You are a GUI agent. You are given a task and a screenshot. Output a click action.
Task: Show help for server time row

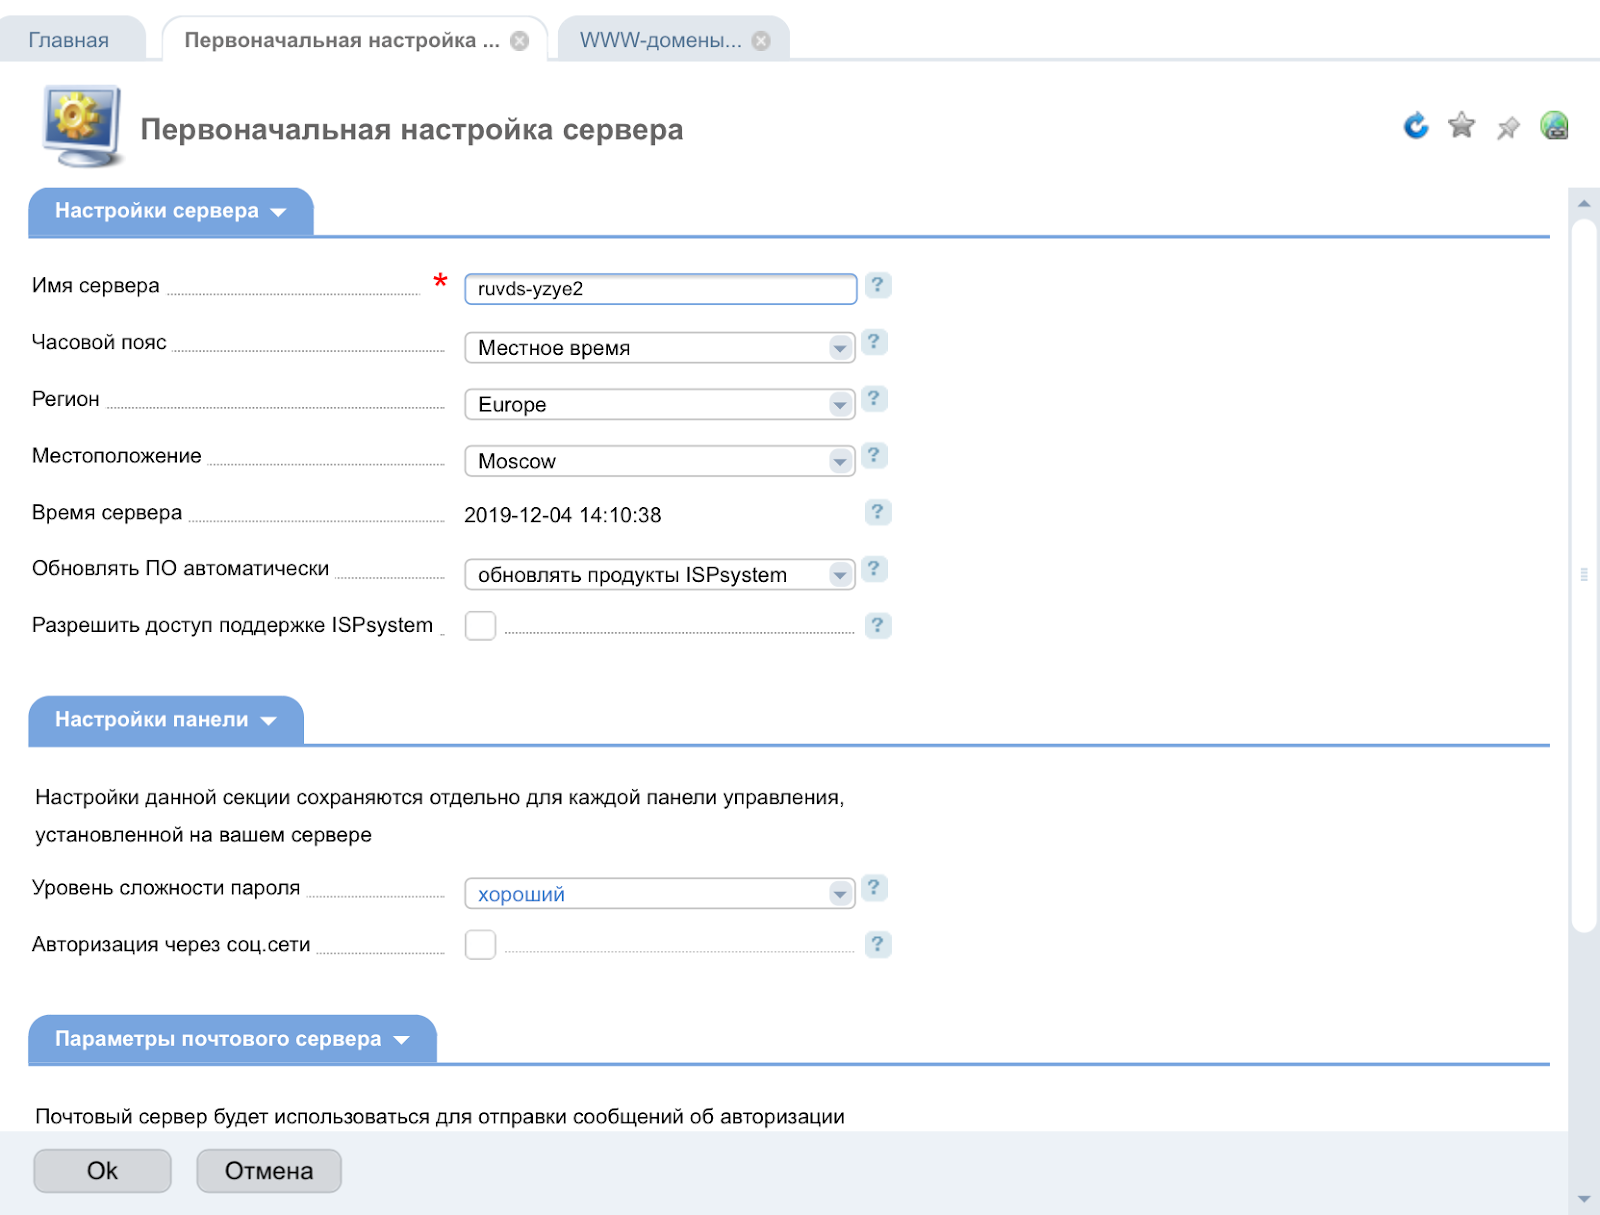pyautogui.click(x=877, y=513)
